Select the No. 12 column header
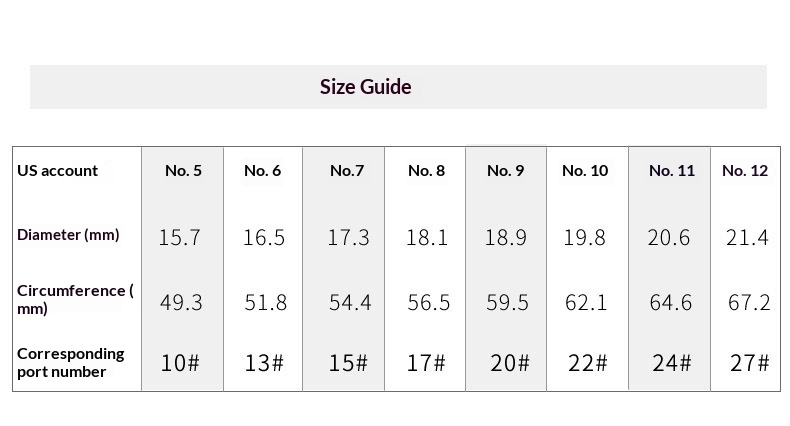 [745, 171]
